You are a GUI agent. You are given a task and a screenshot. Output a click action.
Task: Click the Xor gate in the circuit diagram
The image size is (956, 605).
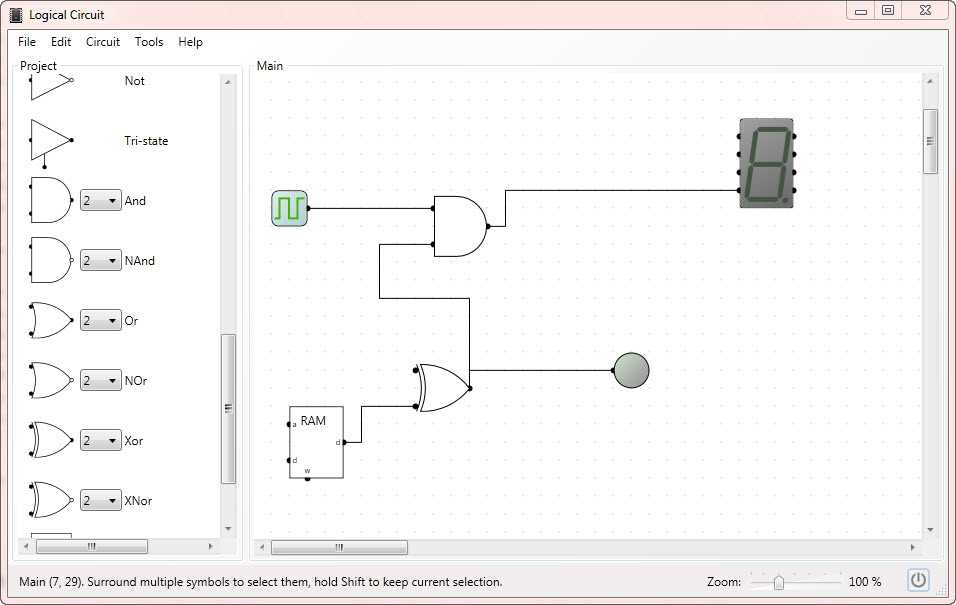click(443, 388)
